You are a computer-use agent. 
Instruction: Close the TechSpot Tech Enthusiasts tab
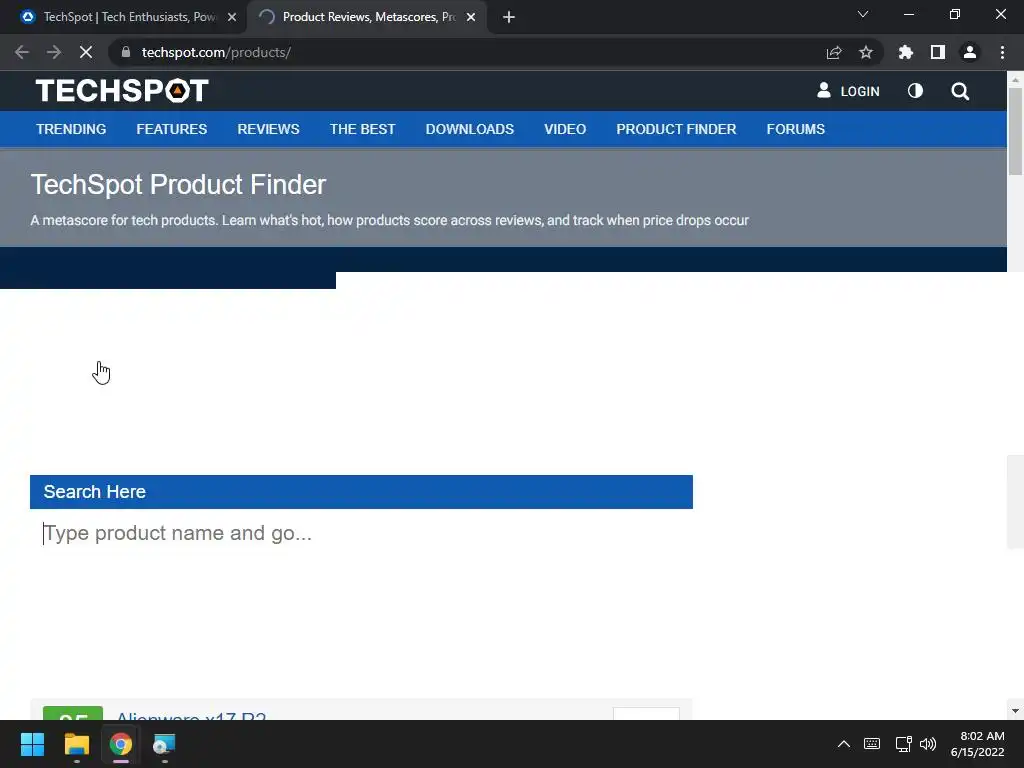click(232, 17)
